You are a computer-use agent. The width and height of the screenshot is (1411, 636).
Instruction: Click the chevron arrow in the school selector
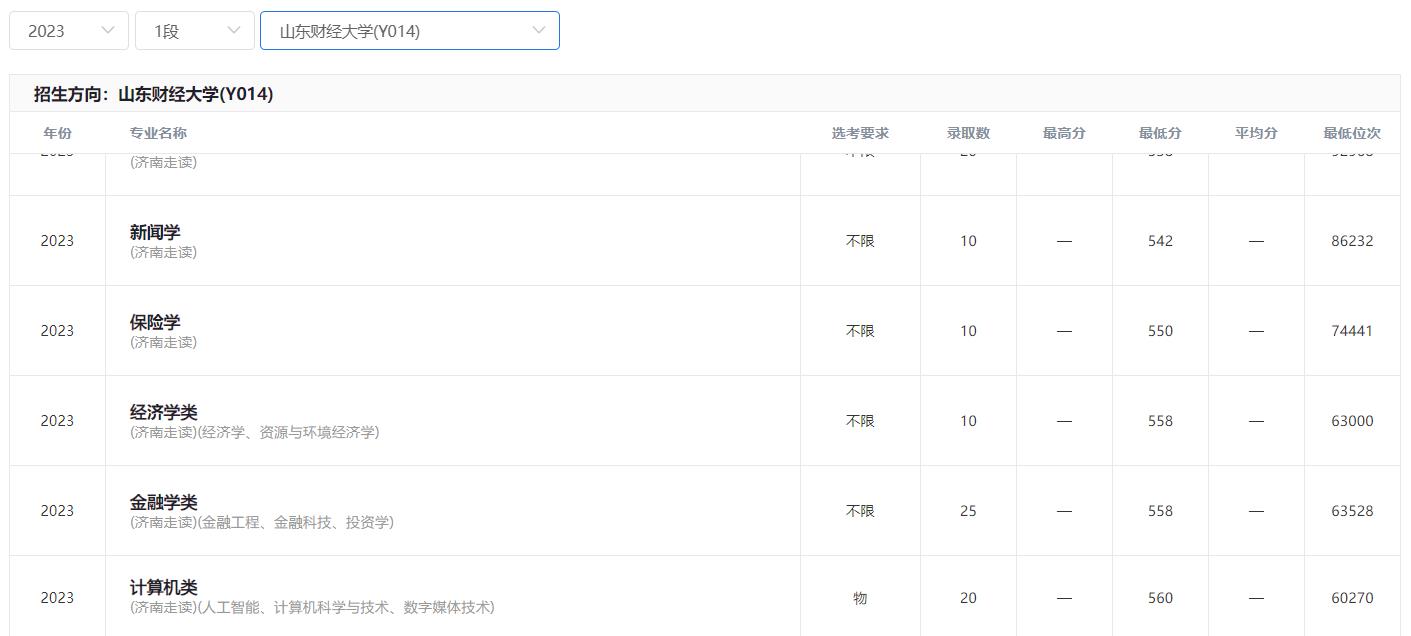click(539, 30)
